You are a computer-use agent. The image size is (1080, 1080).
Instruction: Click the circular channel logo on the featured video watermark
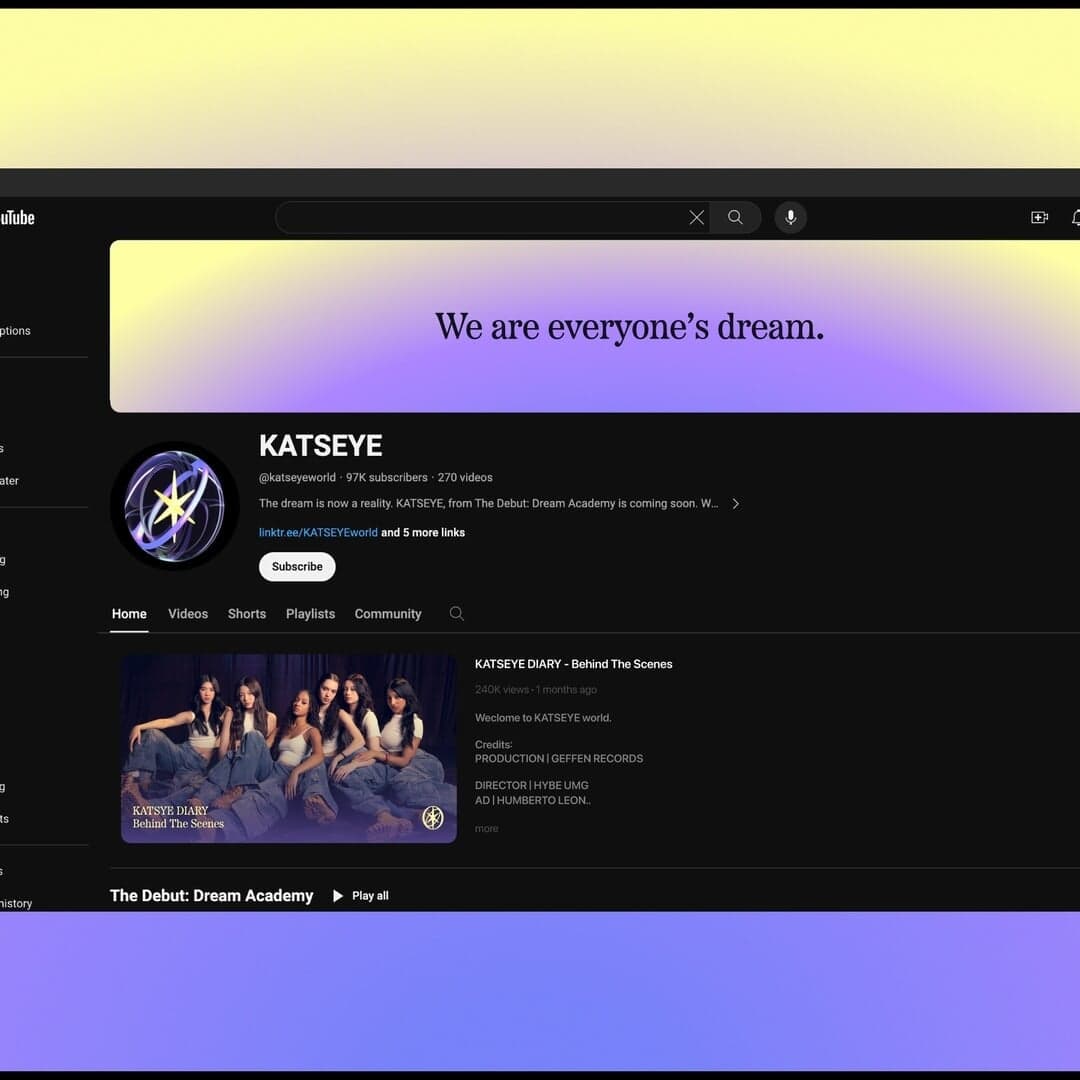(433, 817)
